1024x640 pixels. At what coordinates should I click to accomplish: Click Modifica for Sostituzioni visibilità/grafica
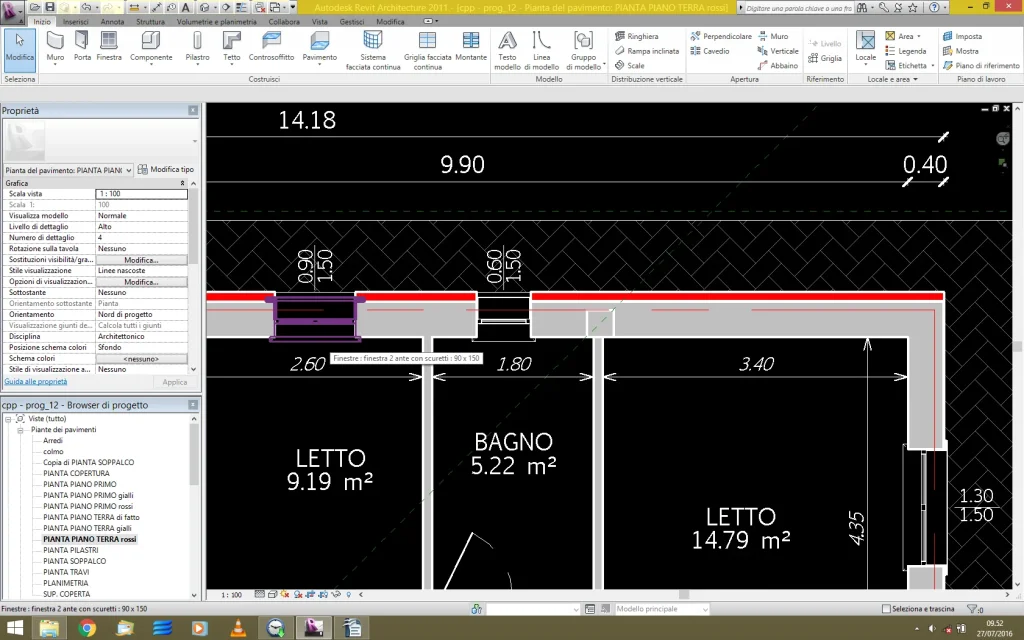coord(141,260)
